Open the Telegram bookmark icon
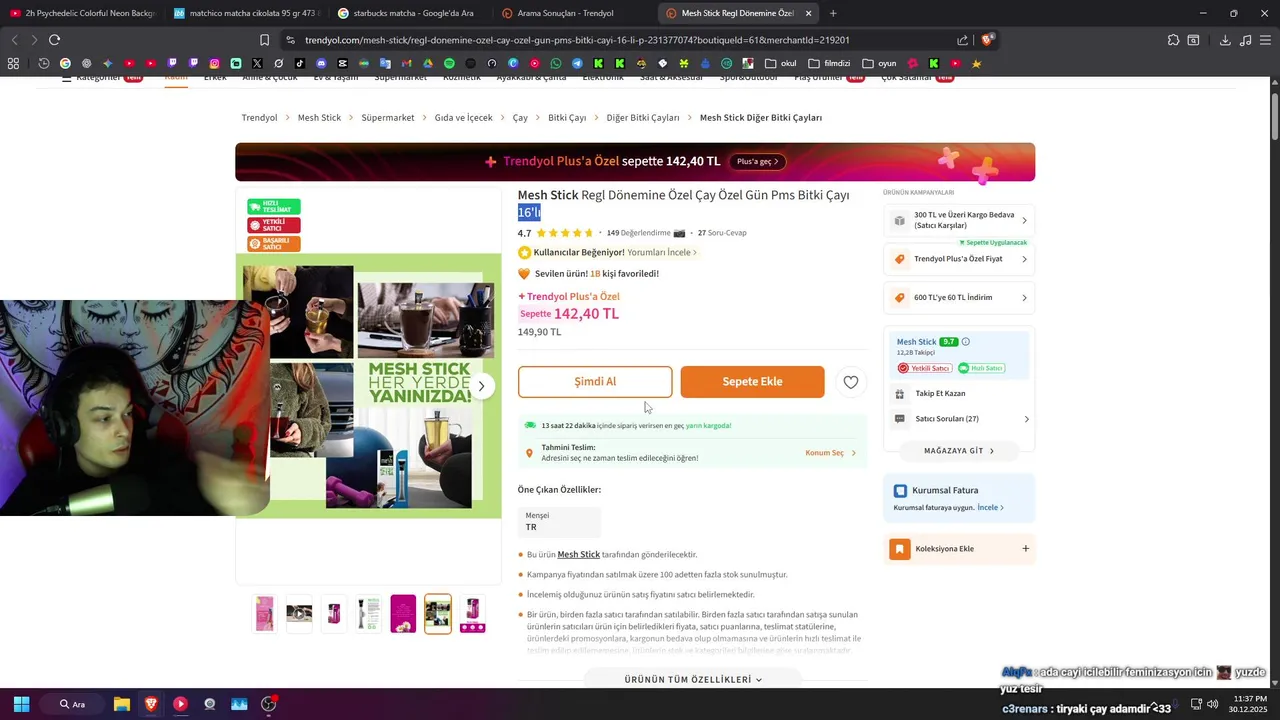The height and width of the screenshot is (720, 1280). pos(577,63)
